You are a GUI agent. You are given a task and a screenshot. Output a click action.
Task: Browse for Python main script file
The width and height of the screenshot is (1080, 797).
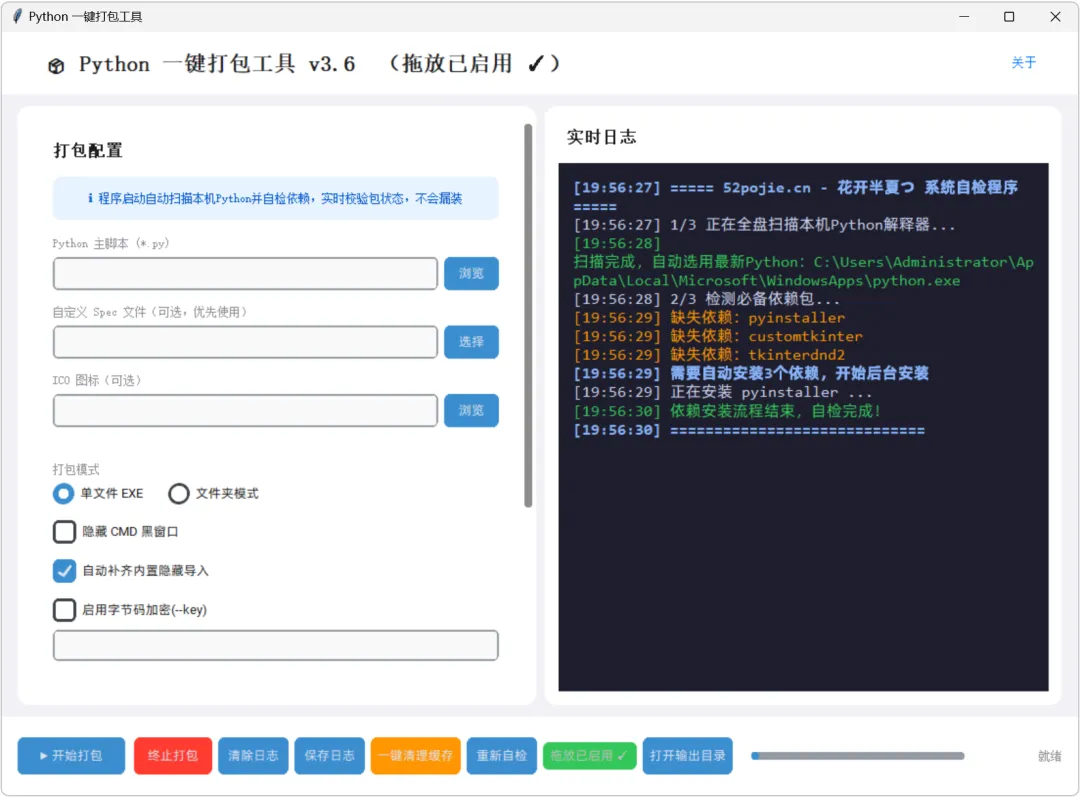click(471, 273)
